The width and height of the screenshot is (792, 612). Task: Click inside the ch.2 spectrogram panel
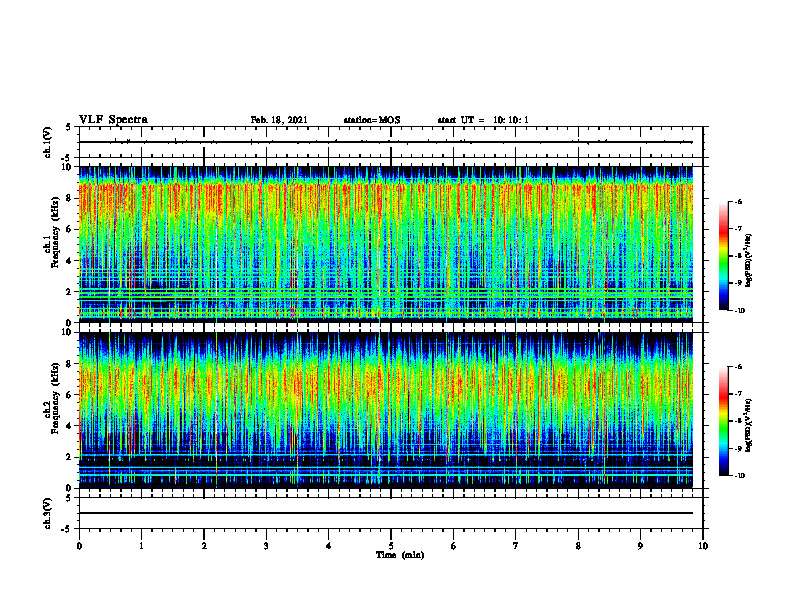386,410
